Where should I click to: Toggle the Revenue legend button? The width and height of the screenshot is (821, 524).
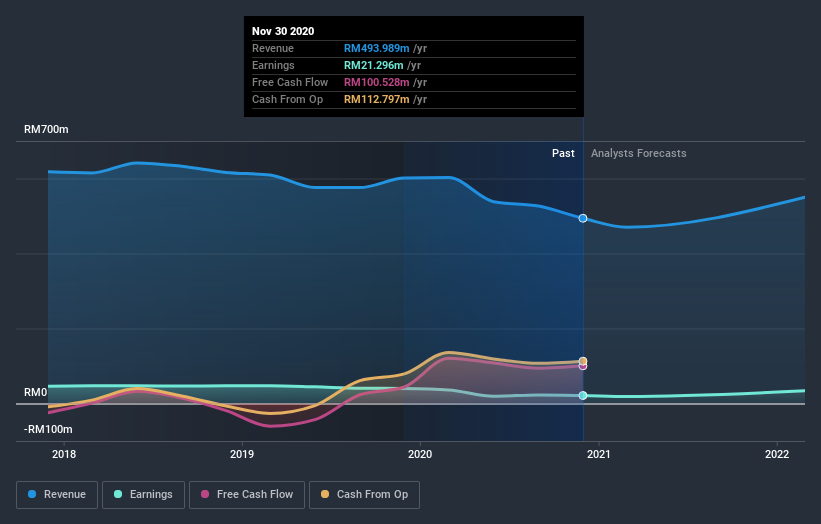(57, 495)
